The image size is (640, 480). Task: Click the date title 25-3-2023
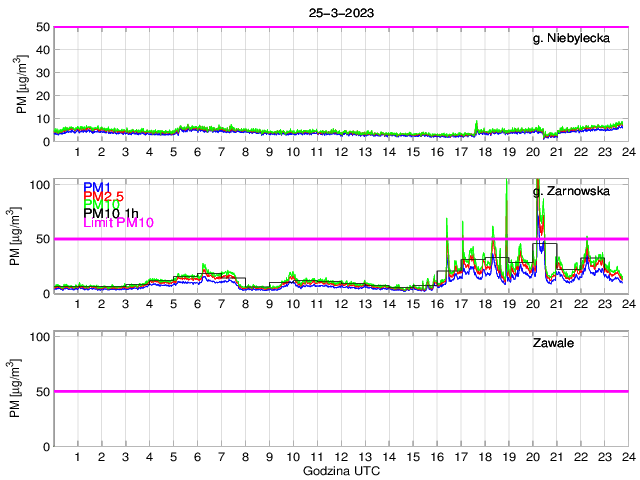tap(340, 11)
